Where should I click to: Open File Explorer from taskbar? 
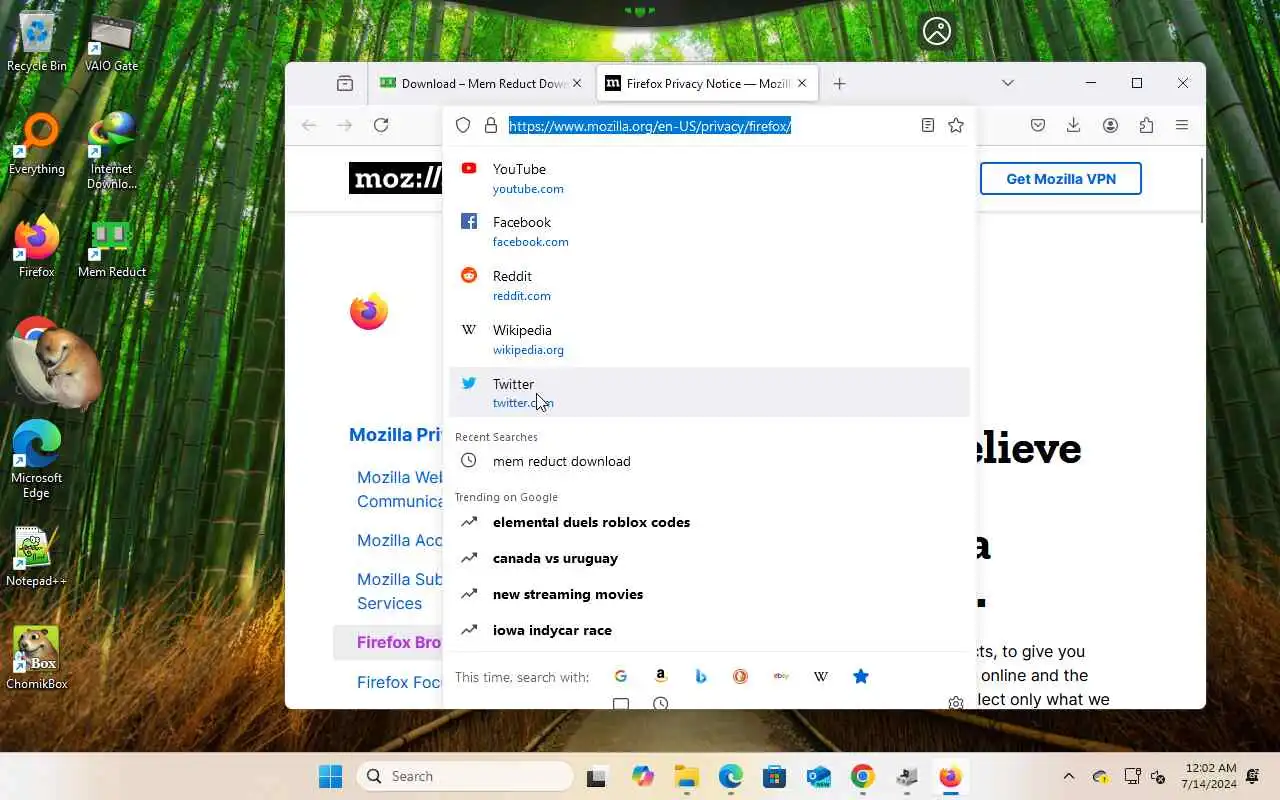686,776
